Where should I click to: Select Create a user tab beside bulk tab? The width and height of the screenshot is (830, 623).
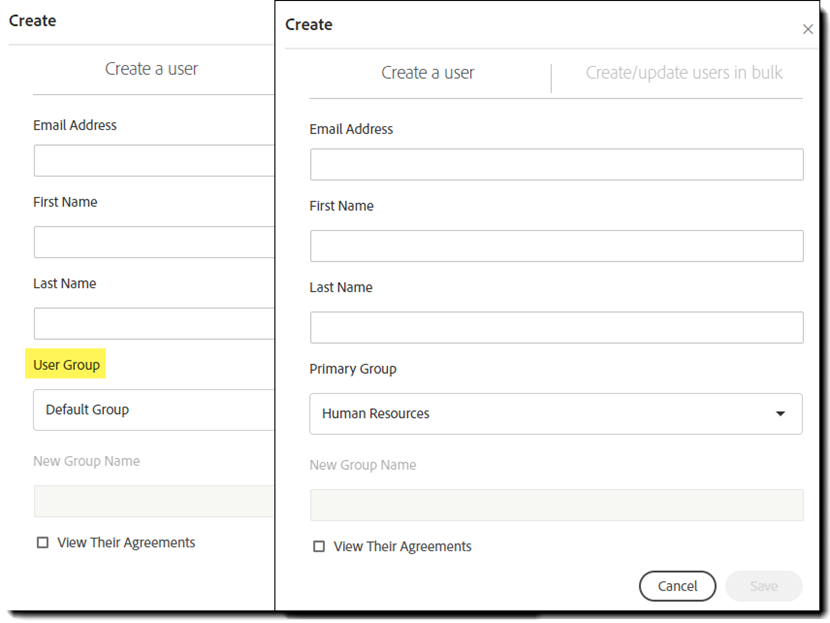point(428,73)
